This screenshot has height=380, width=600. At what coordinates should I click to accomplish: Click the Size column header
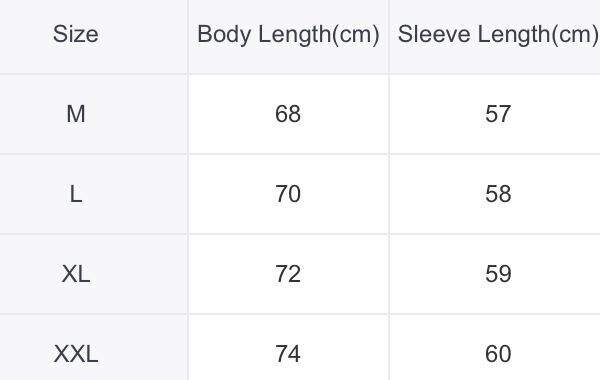[x=76, y=34]
